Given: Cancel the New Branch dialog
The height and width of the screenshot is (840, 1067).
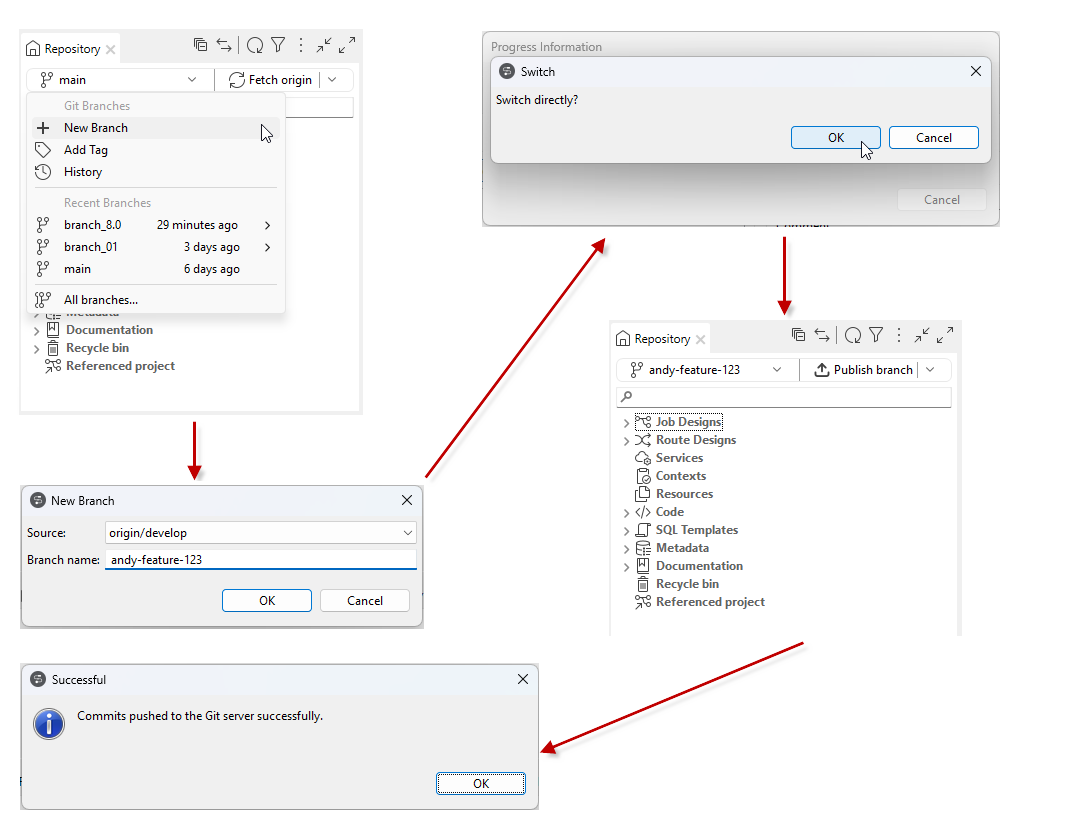Looking at the screenshot, I should click(x=365, y=600).
